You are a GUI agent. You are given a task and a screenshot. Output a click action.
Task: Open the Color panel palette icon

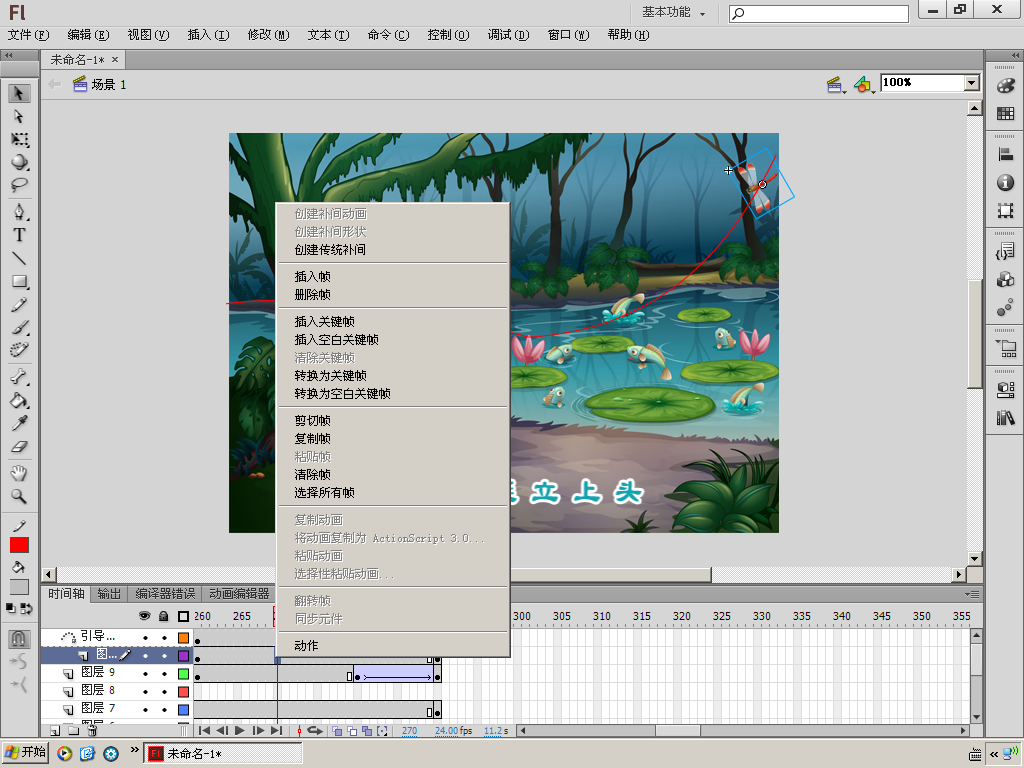(x=1006, y=86)
